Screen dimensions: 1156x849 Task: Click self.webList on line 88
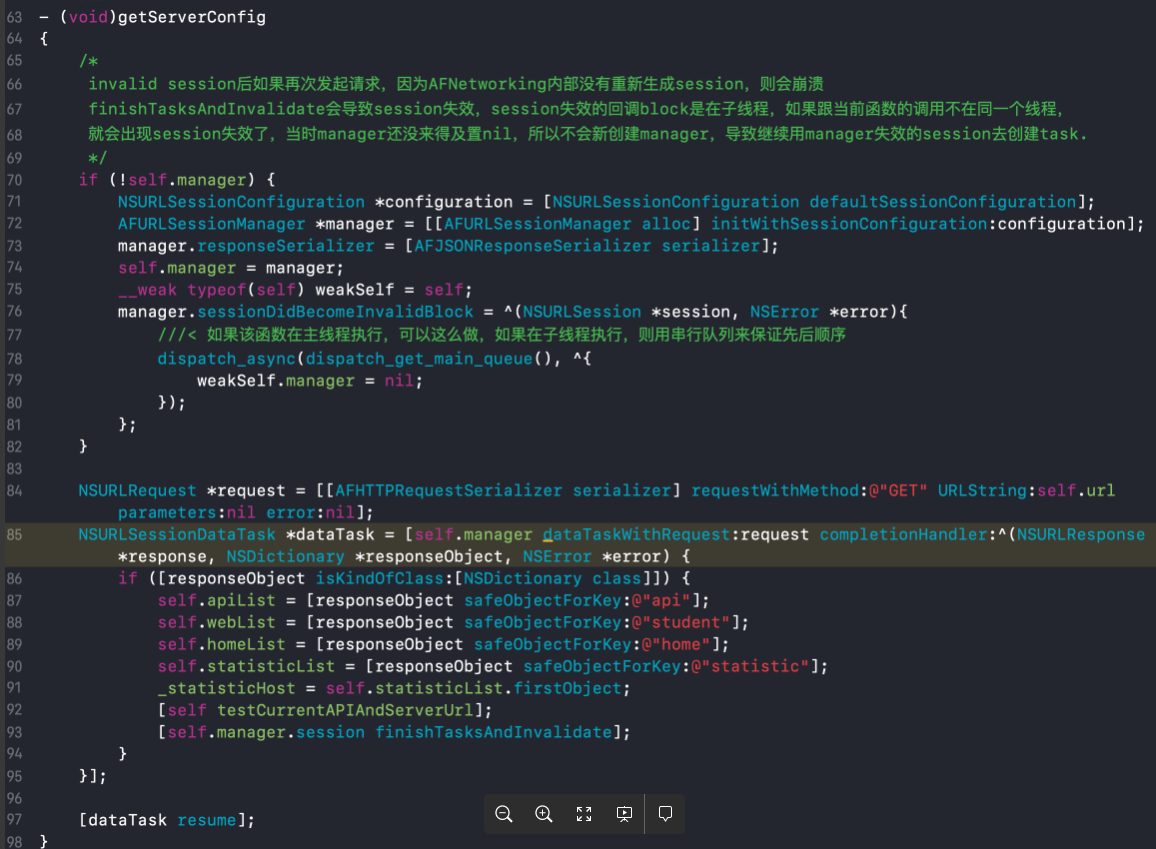[216, 623]
